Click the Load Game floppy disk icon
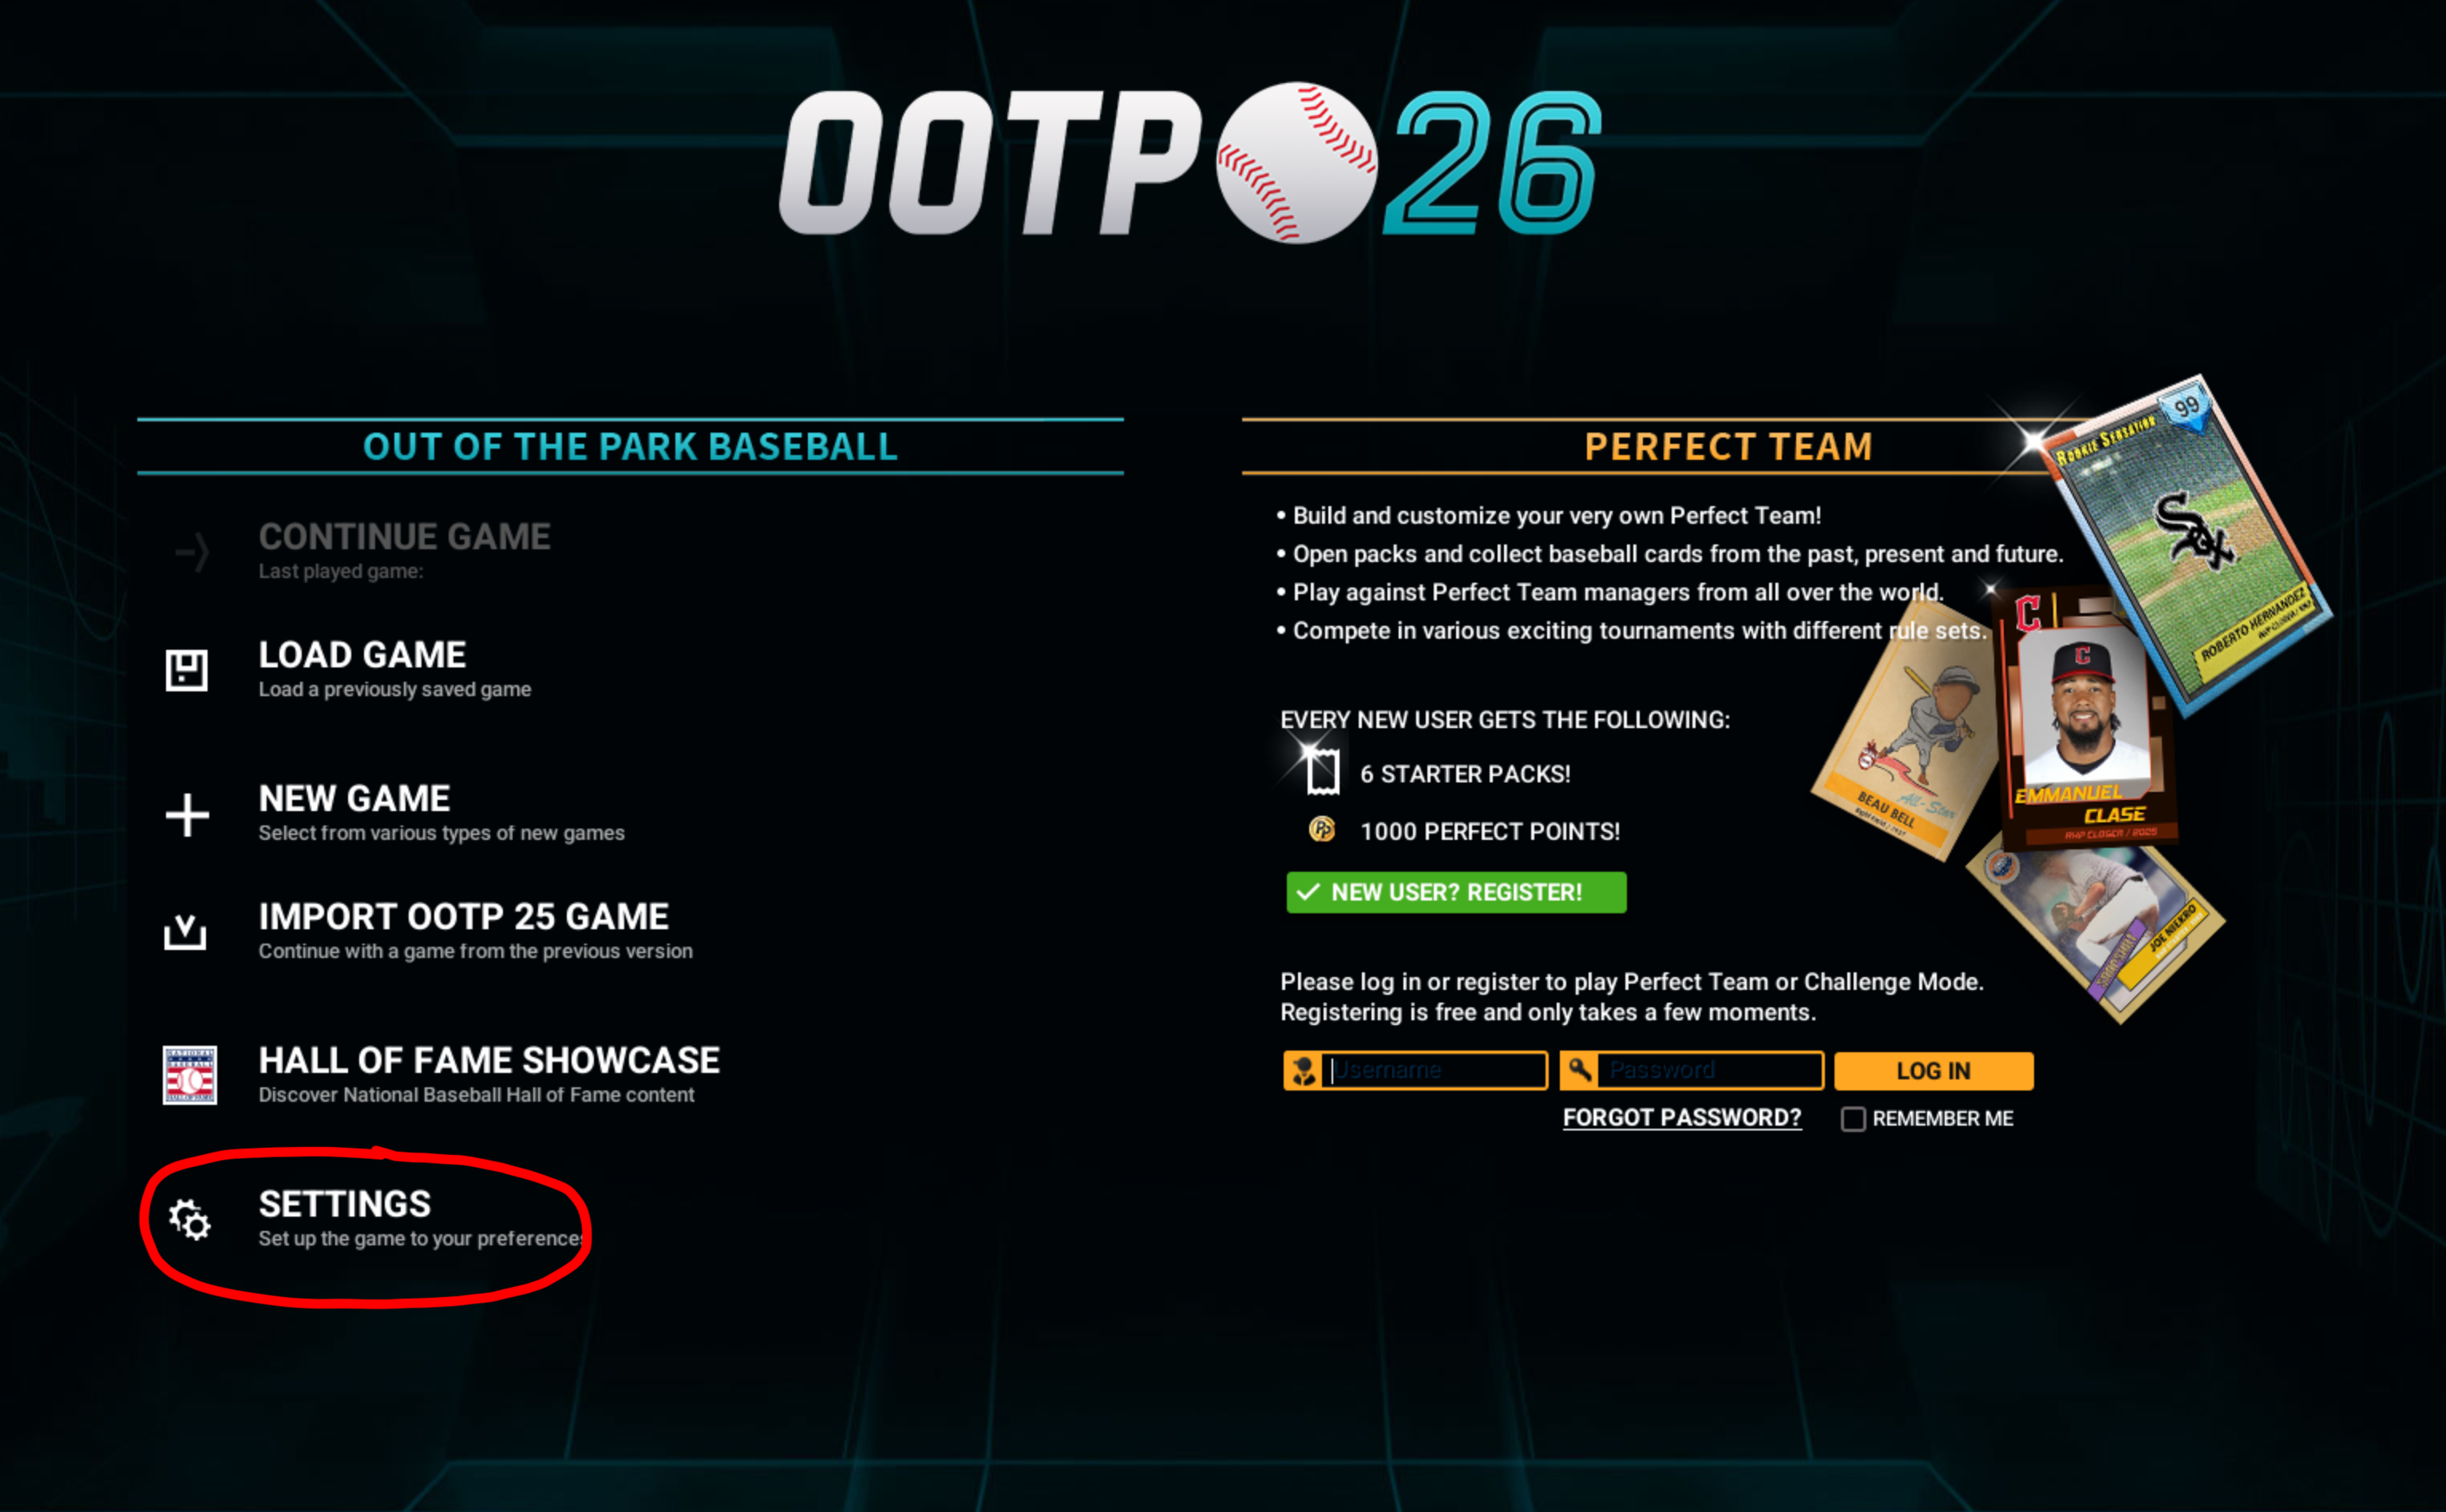The height and width of the screenshot is (1512, 2446). [x=186, y=670]
